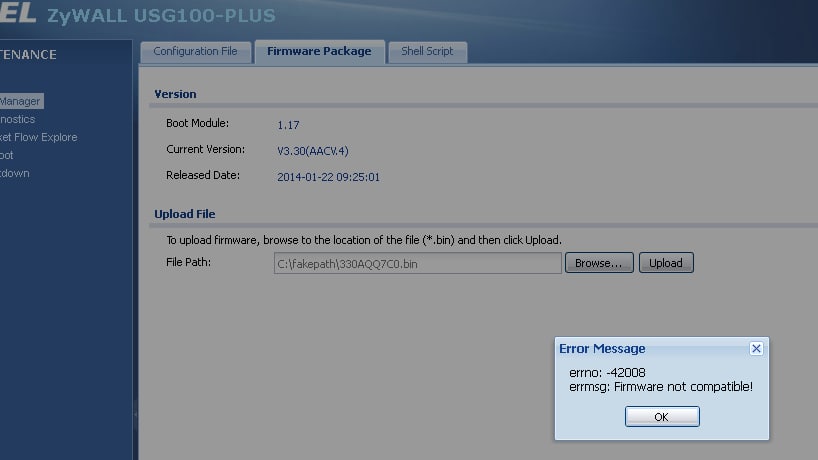Click the File Path input field
This screenshot has width=818, height=460.
tap(417, 263)
